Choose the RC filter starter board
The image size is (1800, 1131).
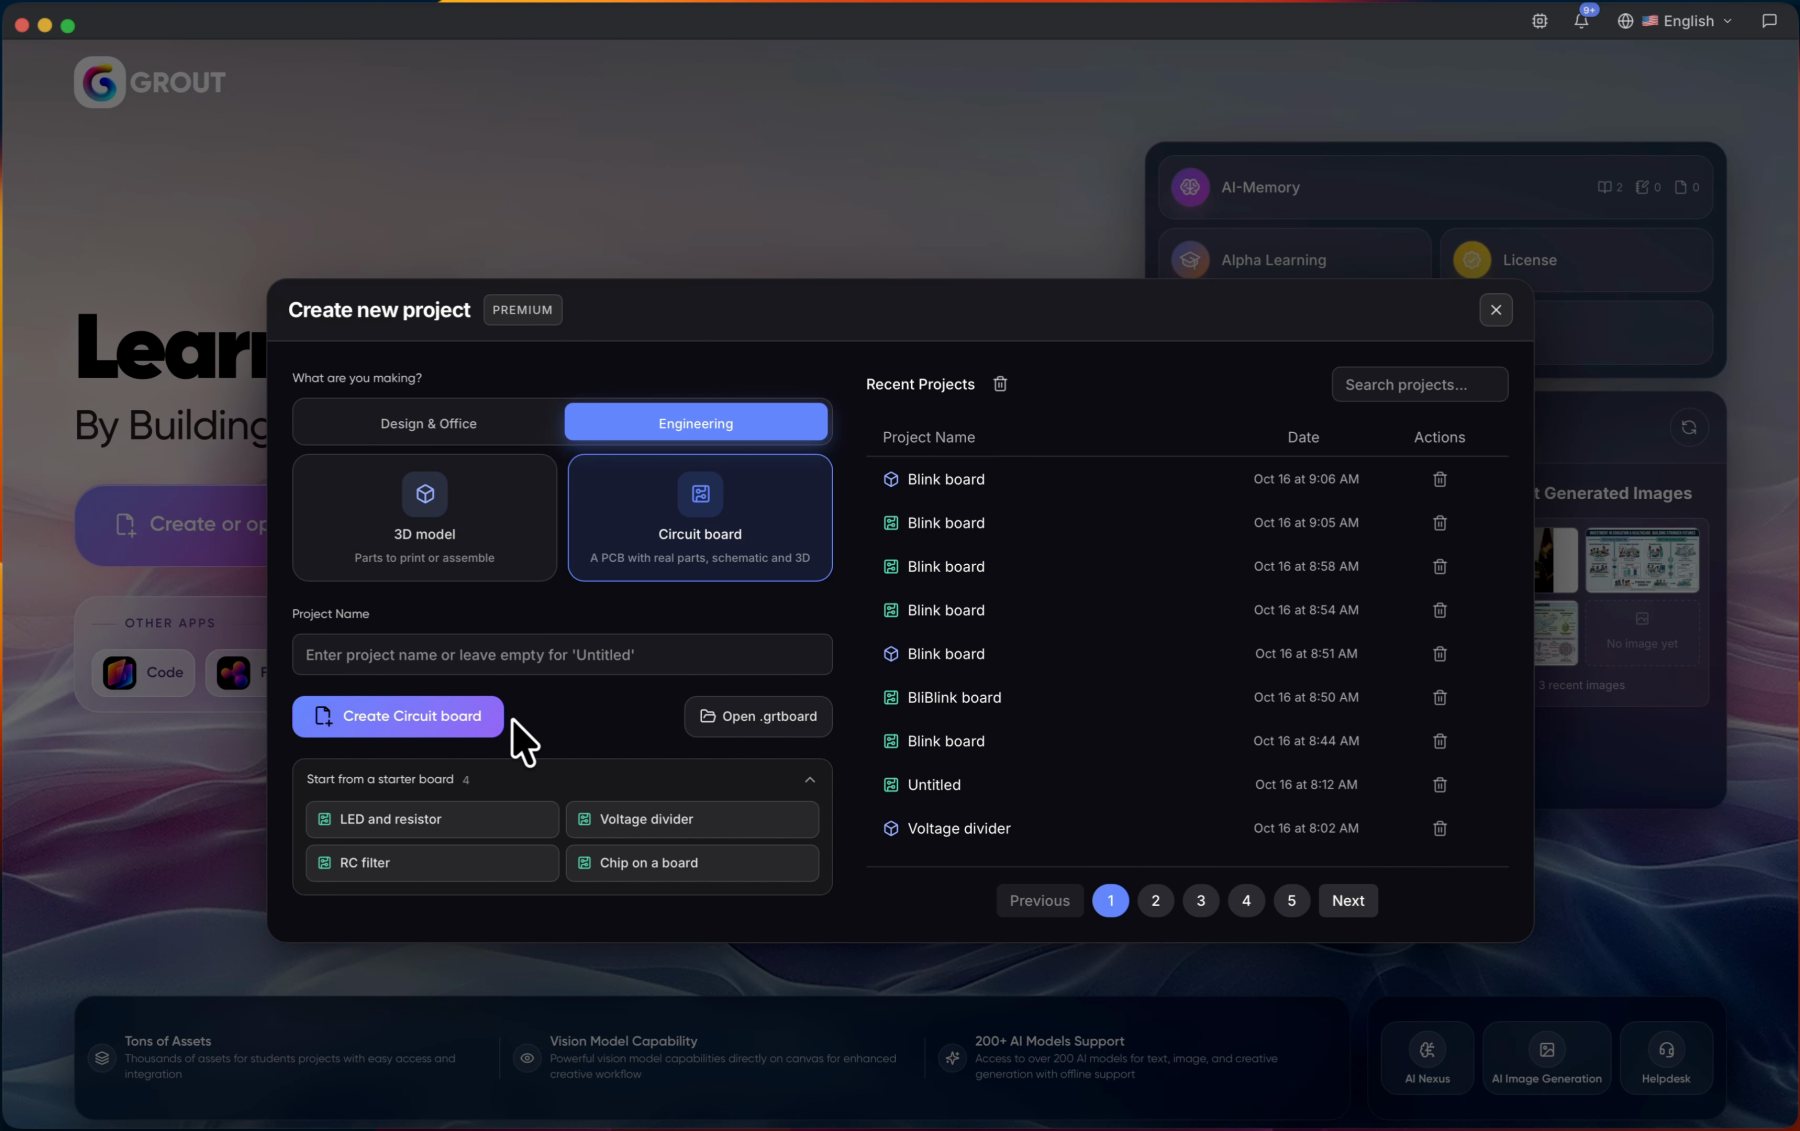pyautogui.click(x=432, y=863)
